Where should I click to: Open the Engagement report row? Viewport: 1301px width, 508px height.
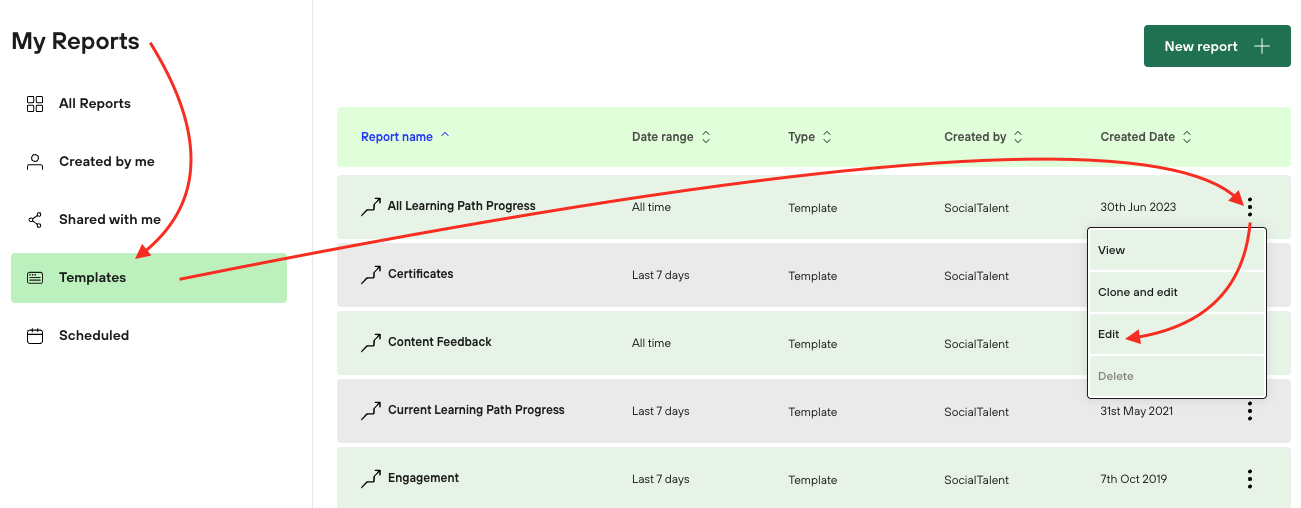click(423, 478)
